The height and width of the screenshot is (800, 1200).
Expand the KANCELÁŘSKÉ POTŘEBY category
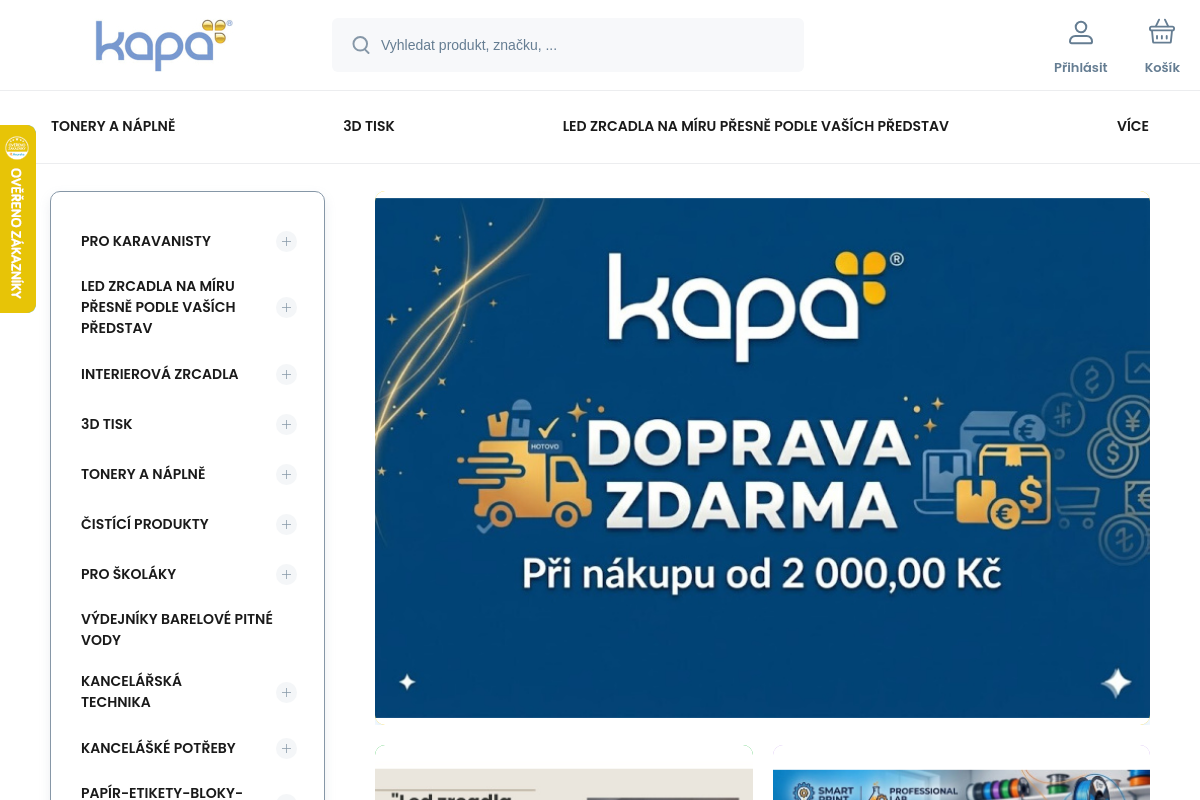click(286, 748)
